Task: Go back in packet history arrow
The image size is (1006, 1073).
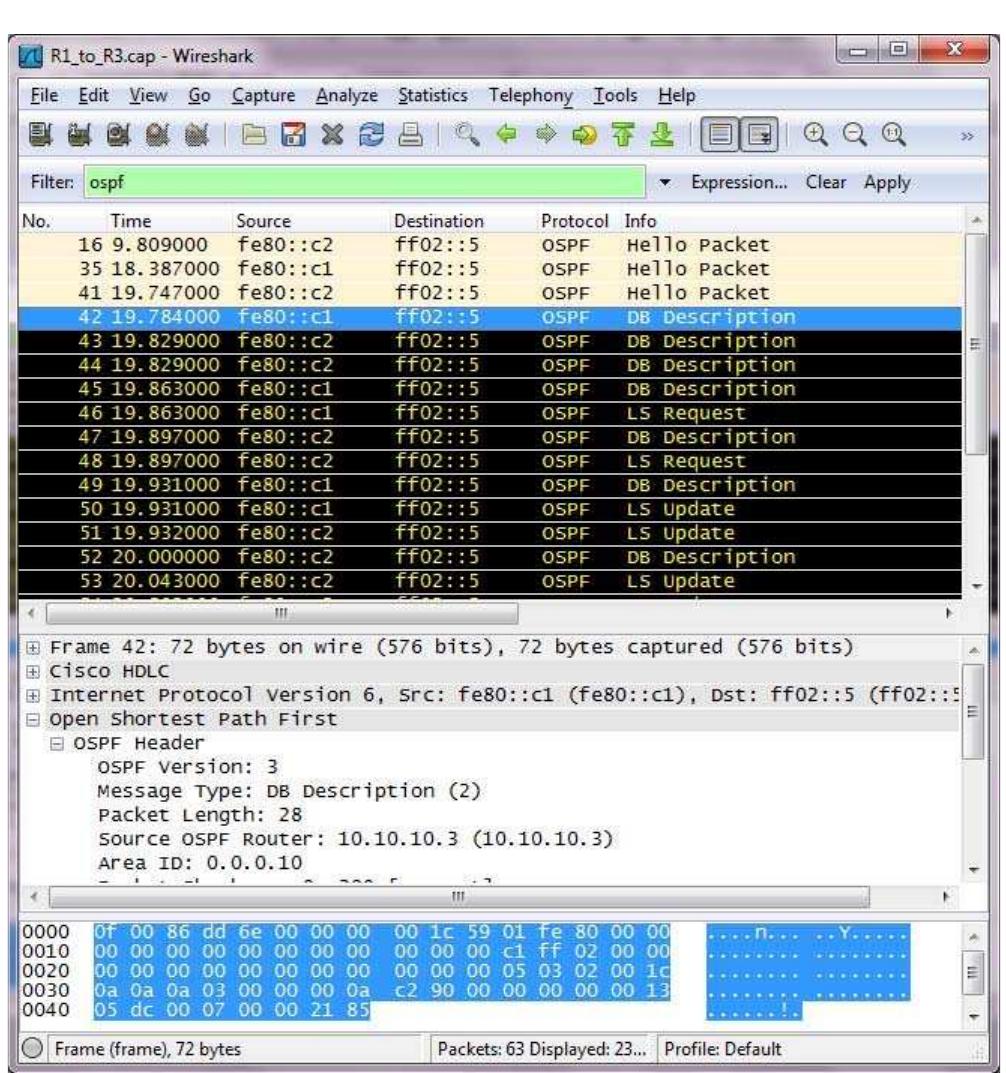Action: coord(506,134)
